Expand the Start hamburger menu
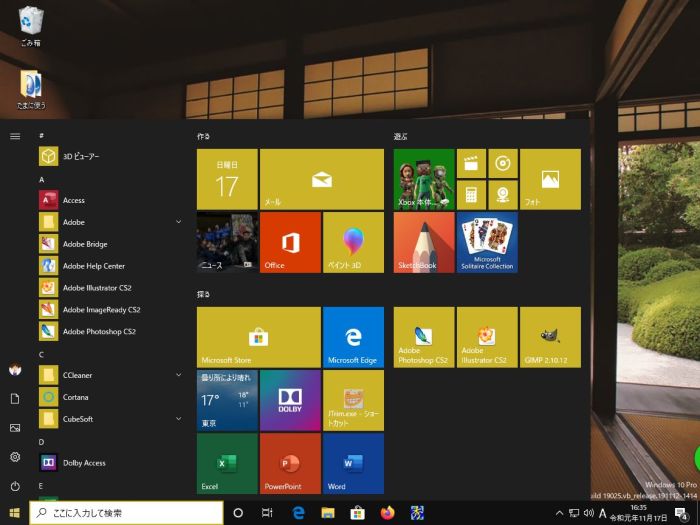This screenshot has width=700, height=525. (15, 136)
